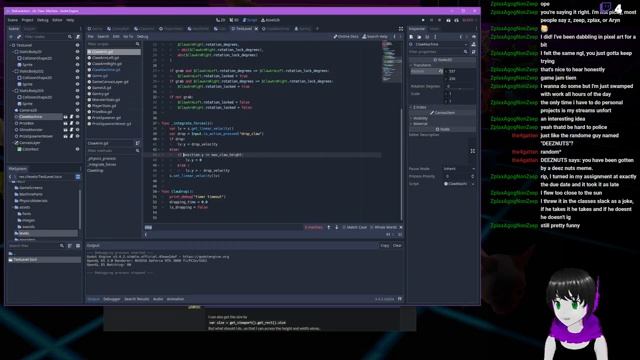
Task: Switch to the Search Results bottom tab
Action: [137, 299]
